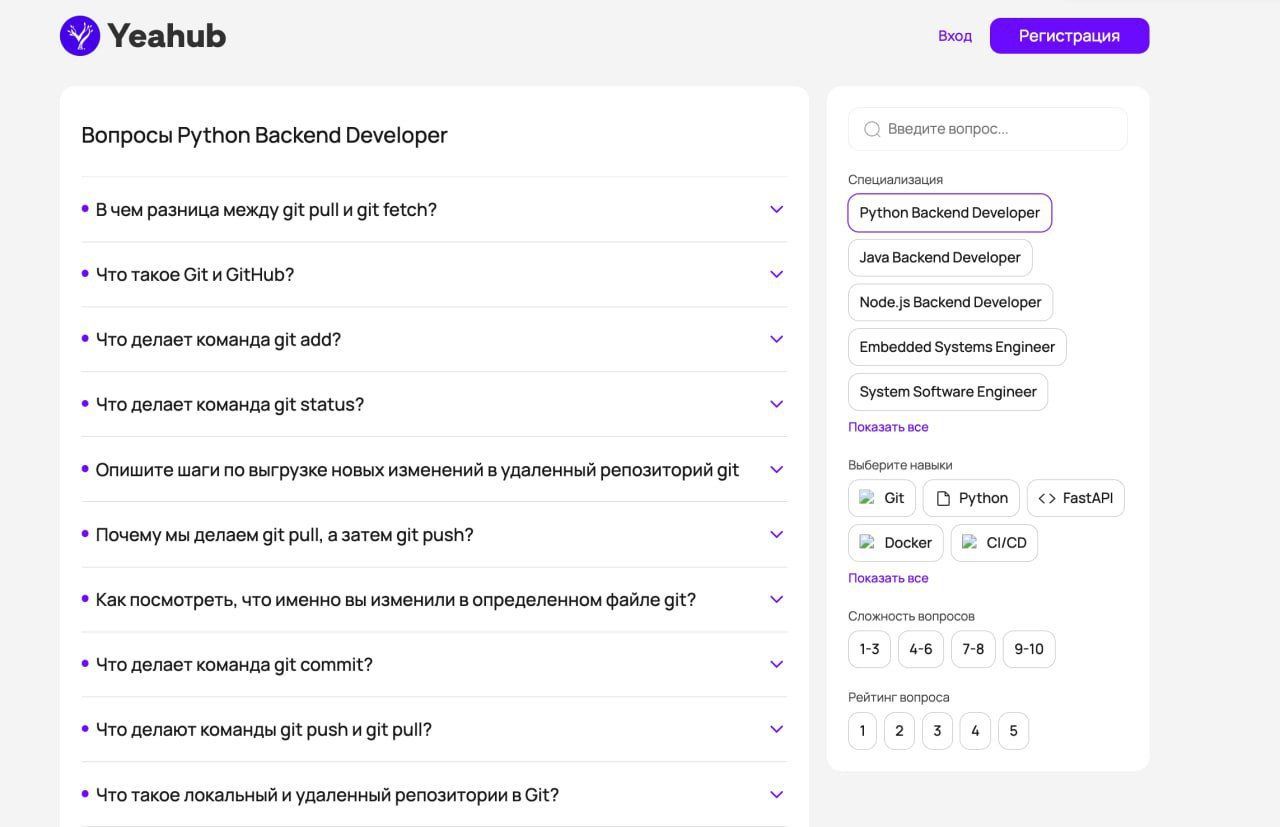Filter by question rating 5

[x=1013, y=731]
